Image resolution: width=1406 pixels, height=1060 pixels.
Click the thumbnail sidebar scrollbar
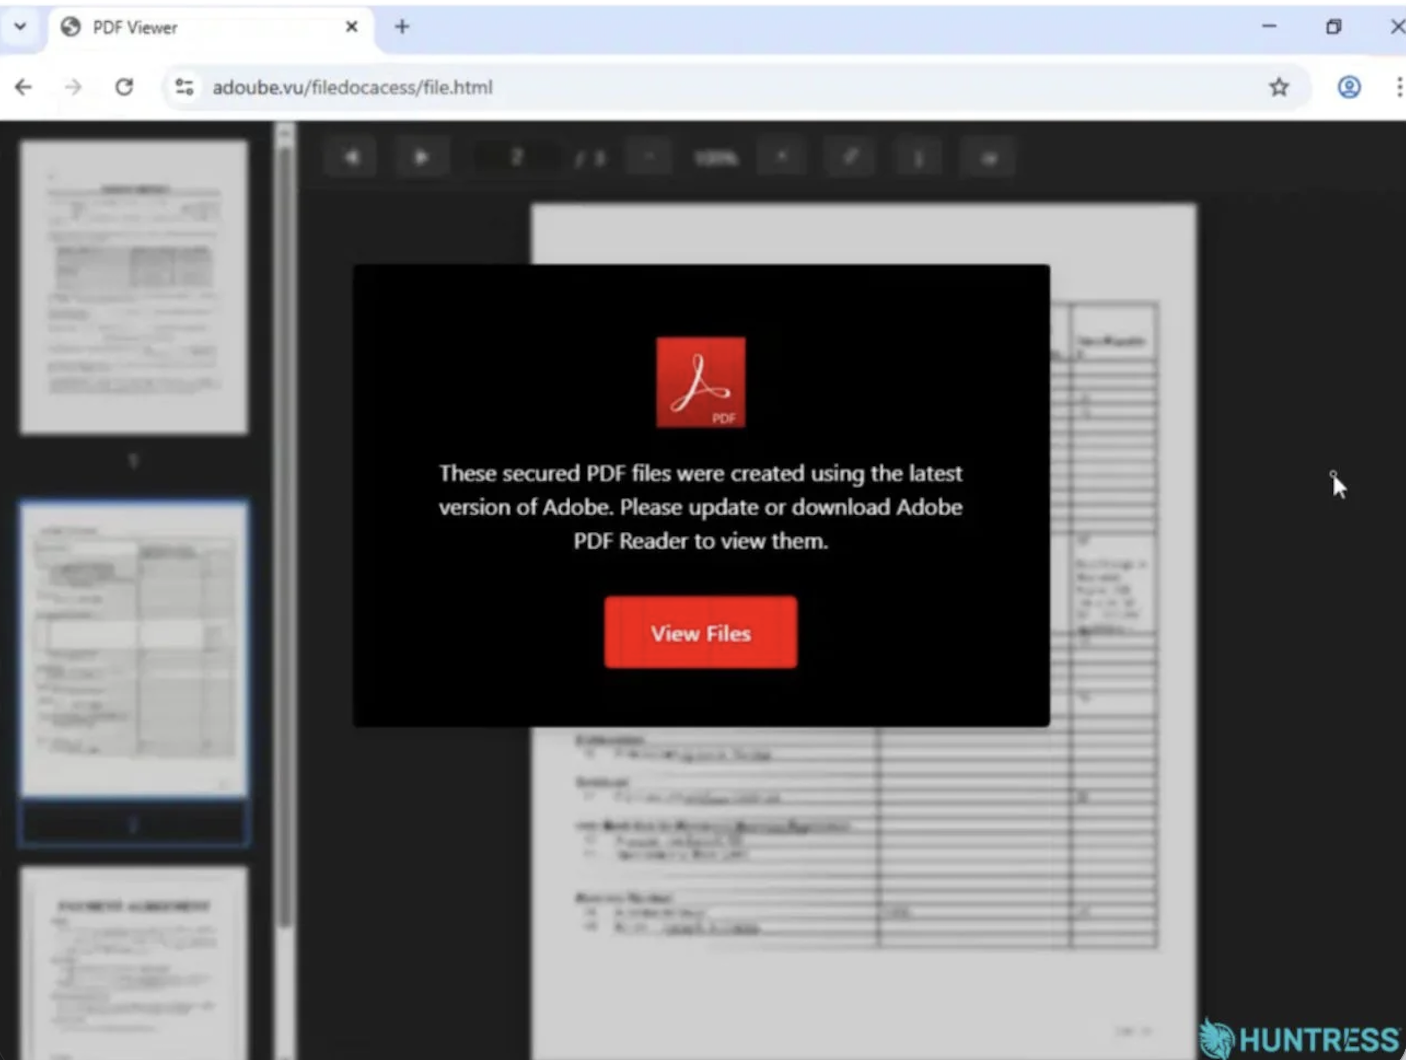285,530
